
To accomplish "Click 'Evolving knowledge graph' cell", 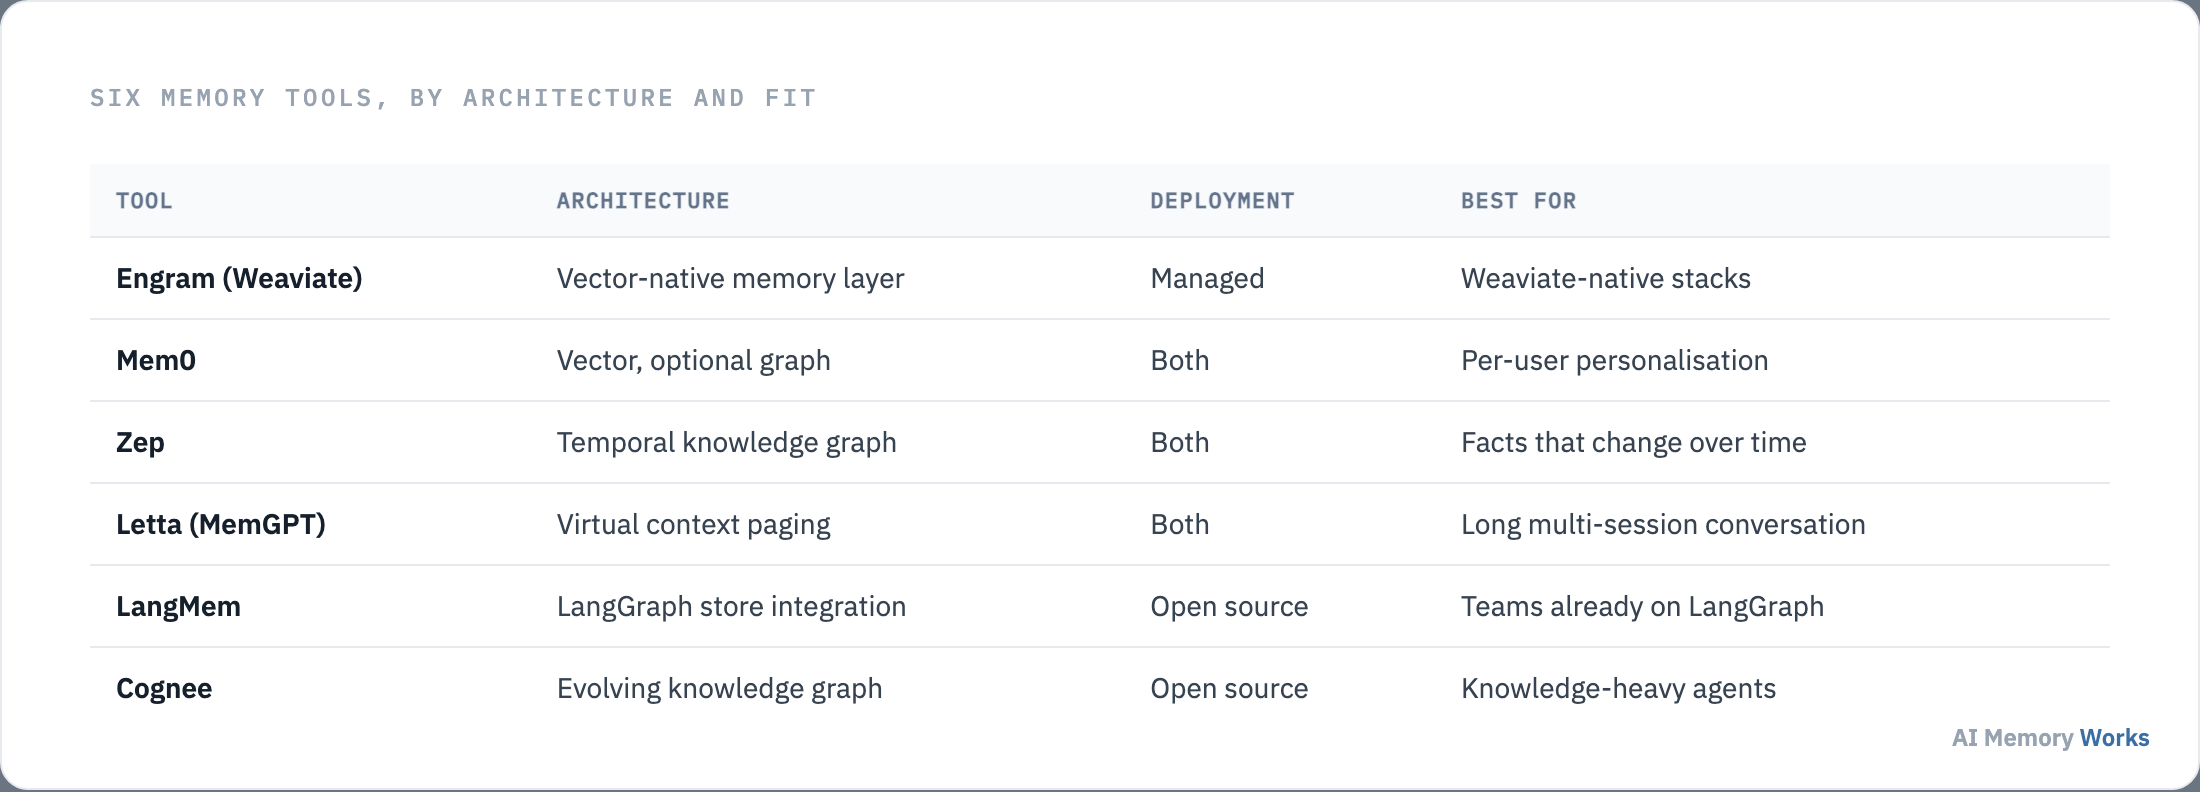I will click(719, 689).
